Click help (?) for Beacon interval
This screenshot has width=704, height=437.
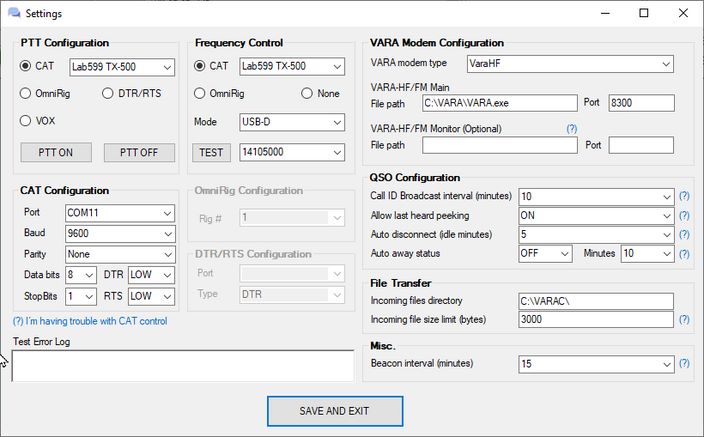pyautogui.click(x=684, y=363)
